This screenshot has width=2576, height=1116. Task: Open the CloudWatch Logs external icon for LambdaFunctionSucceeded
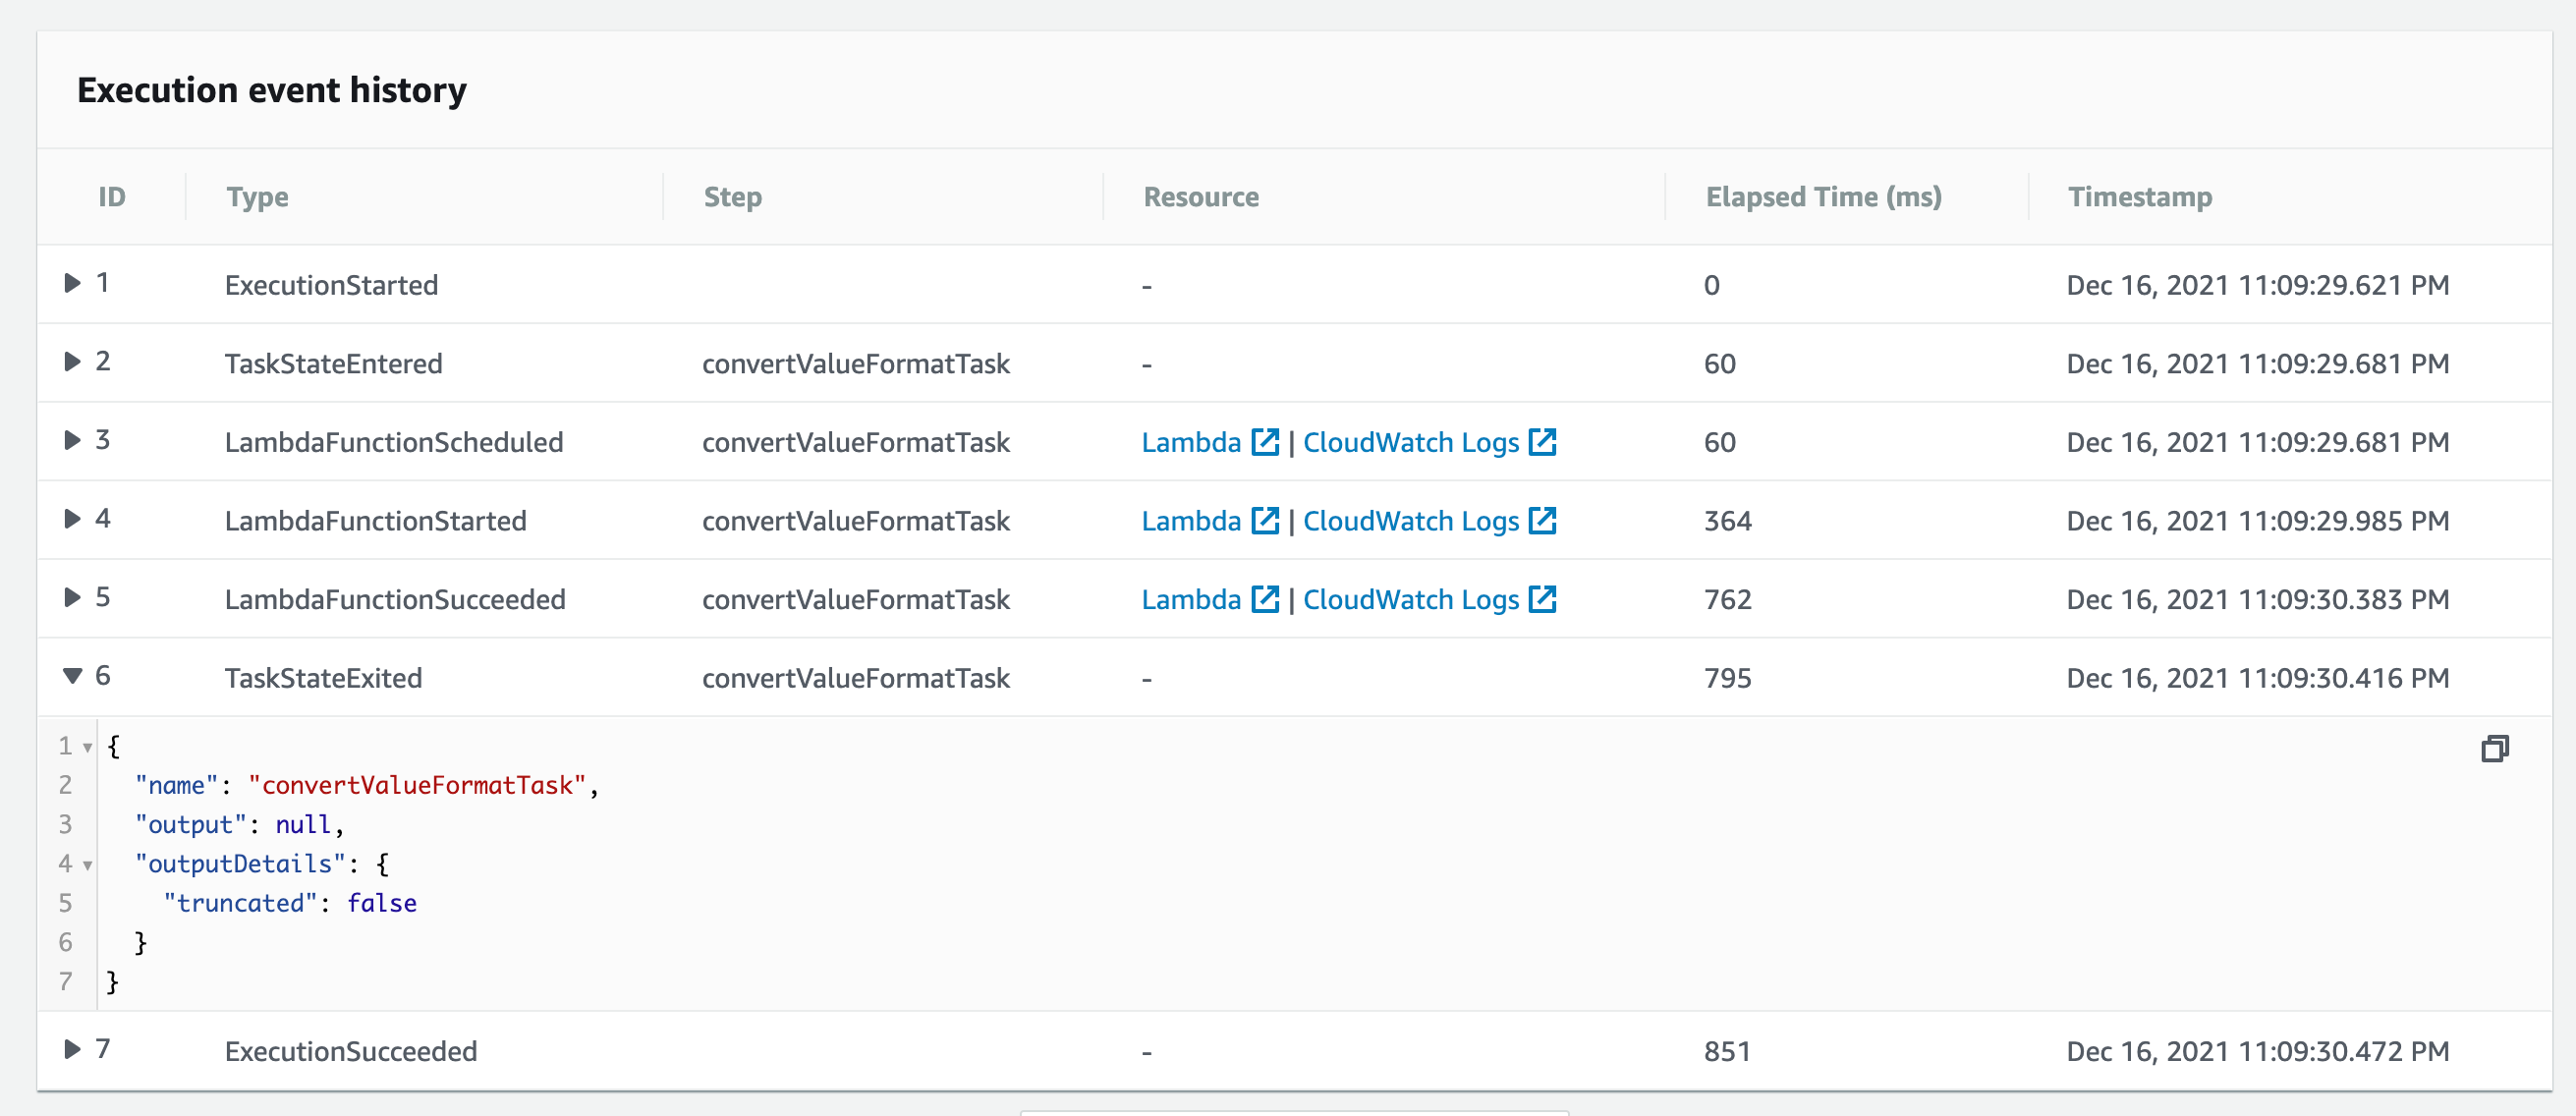(x=1543, y=598)
